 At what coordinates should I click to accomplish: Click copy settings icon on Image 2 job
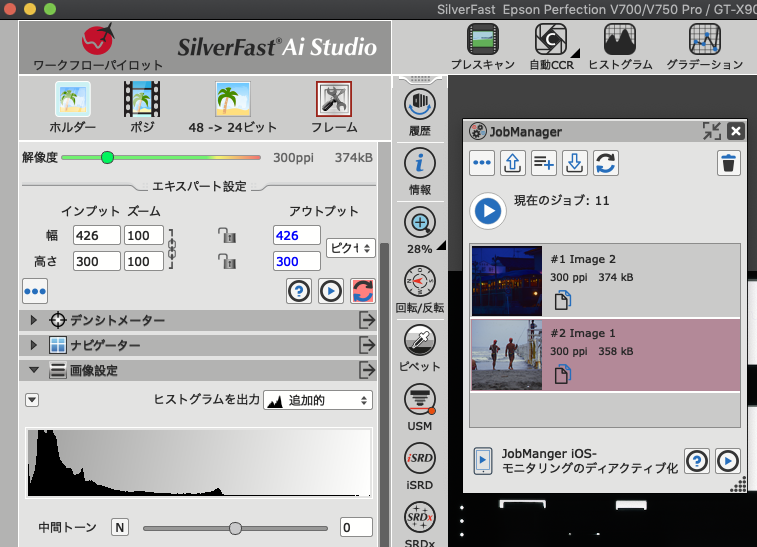562,300
